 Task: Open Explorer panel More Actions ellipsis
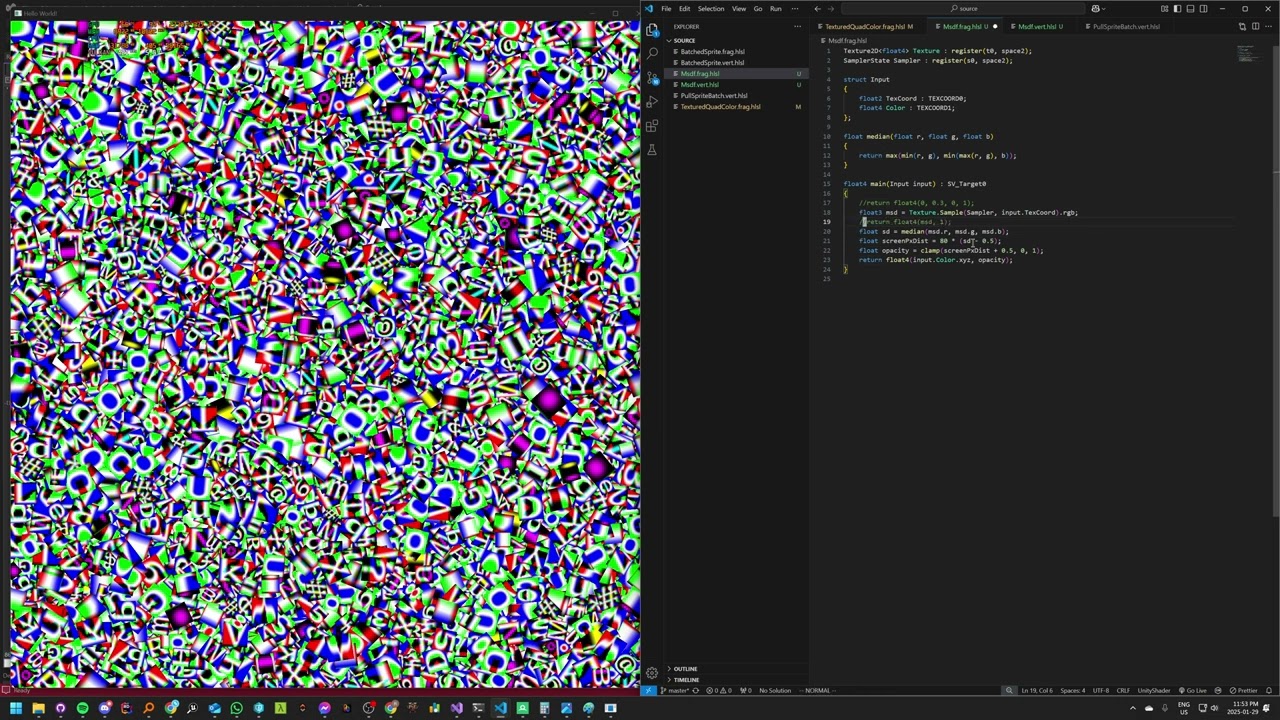coord(797,27)
